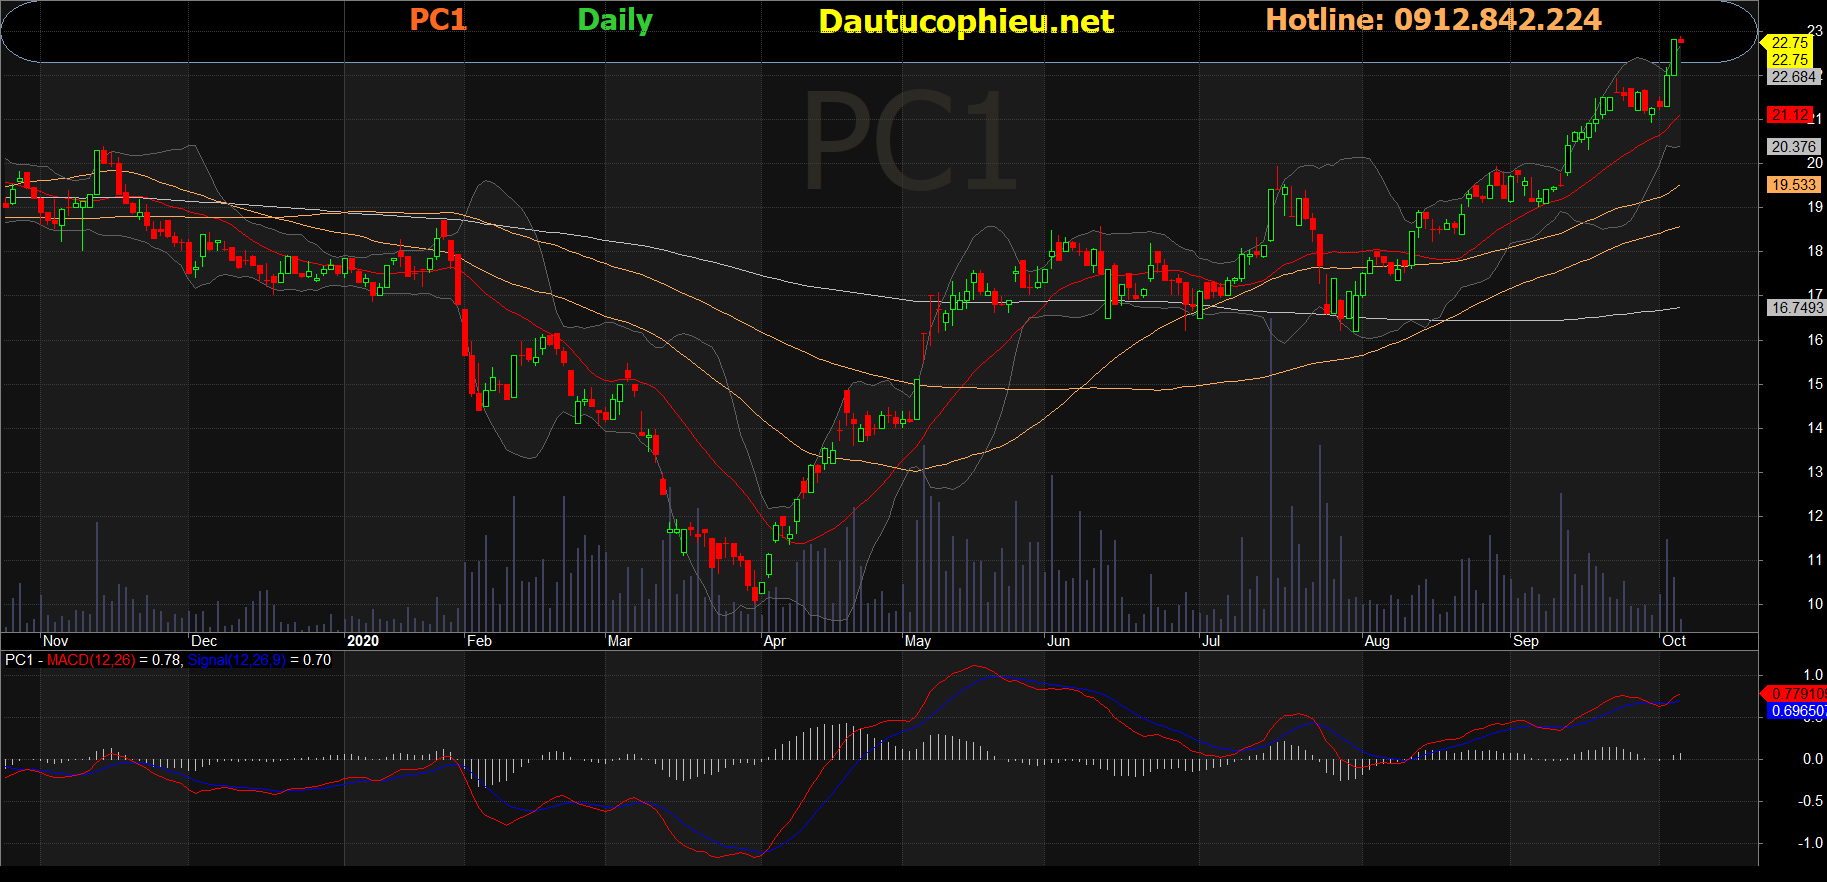Image resolution: width=1827 pixels, height=882 pixels.
Task: Click the blue 0.6965 signal value tag
Action: (x=1796, y=711)
